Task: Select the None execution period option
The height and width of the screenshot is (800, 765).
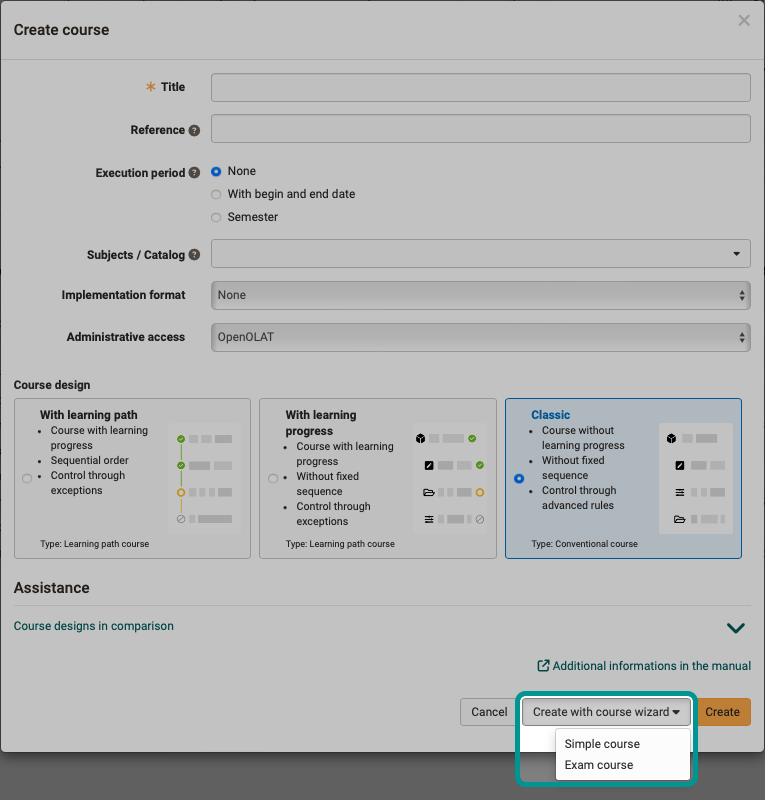Action: (x=216, y=171)
